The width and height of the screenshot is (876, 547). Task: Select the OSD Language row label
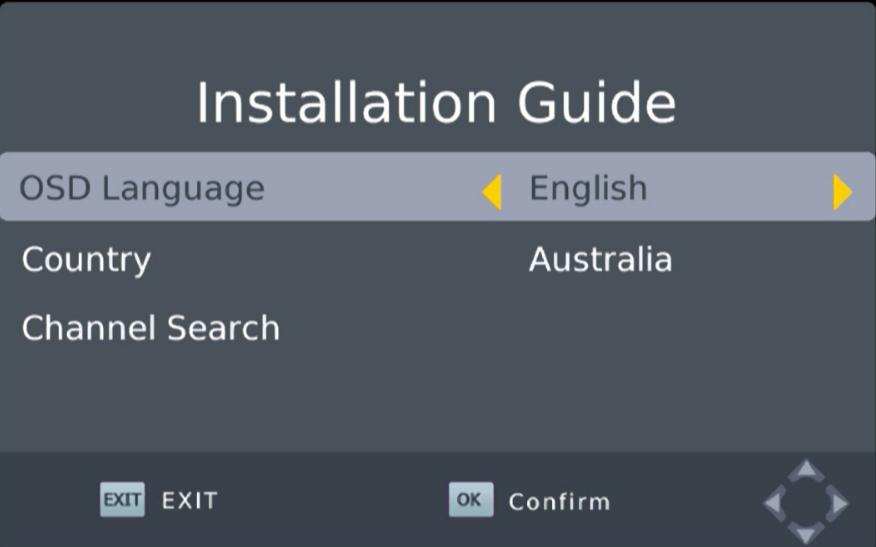pyautogui.click(x=142, y=189)
